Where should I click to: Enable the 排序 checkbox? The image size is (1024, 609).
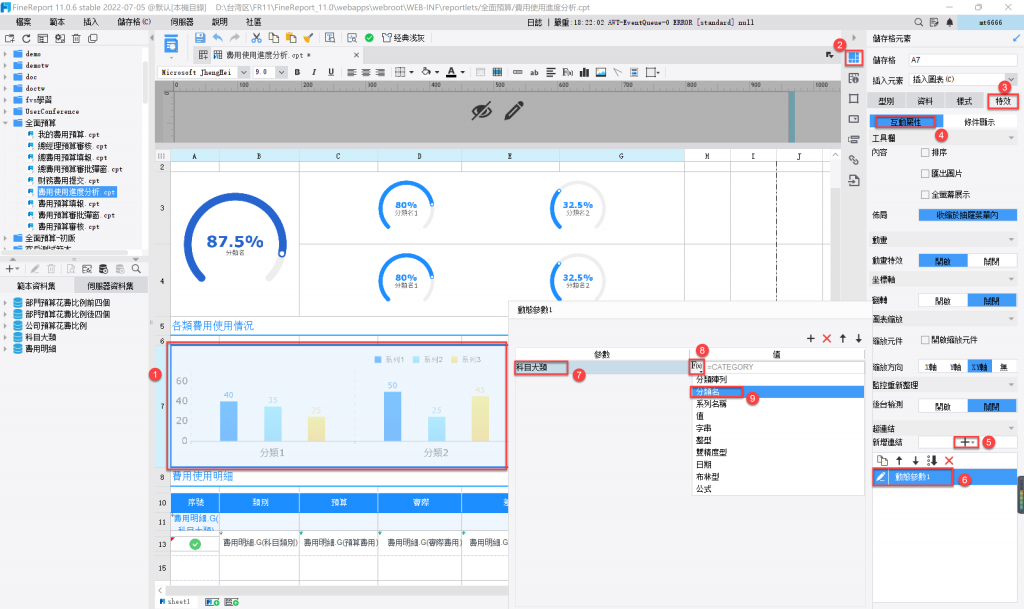[926, 153]
